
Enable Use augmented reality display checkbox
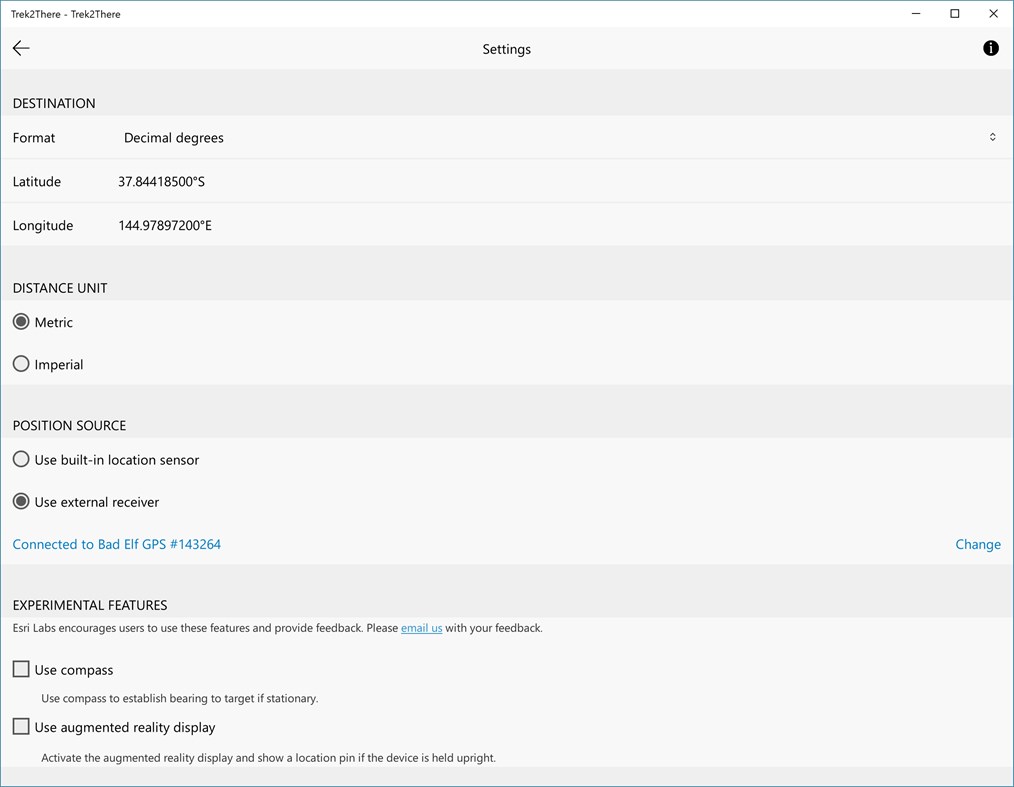pos(21,727)
